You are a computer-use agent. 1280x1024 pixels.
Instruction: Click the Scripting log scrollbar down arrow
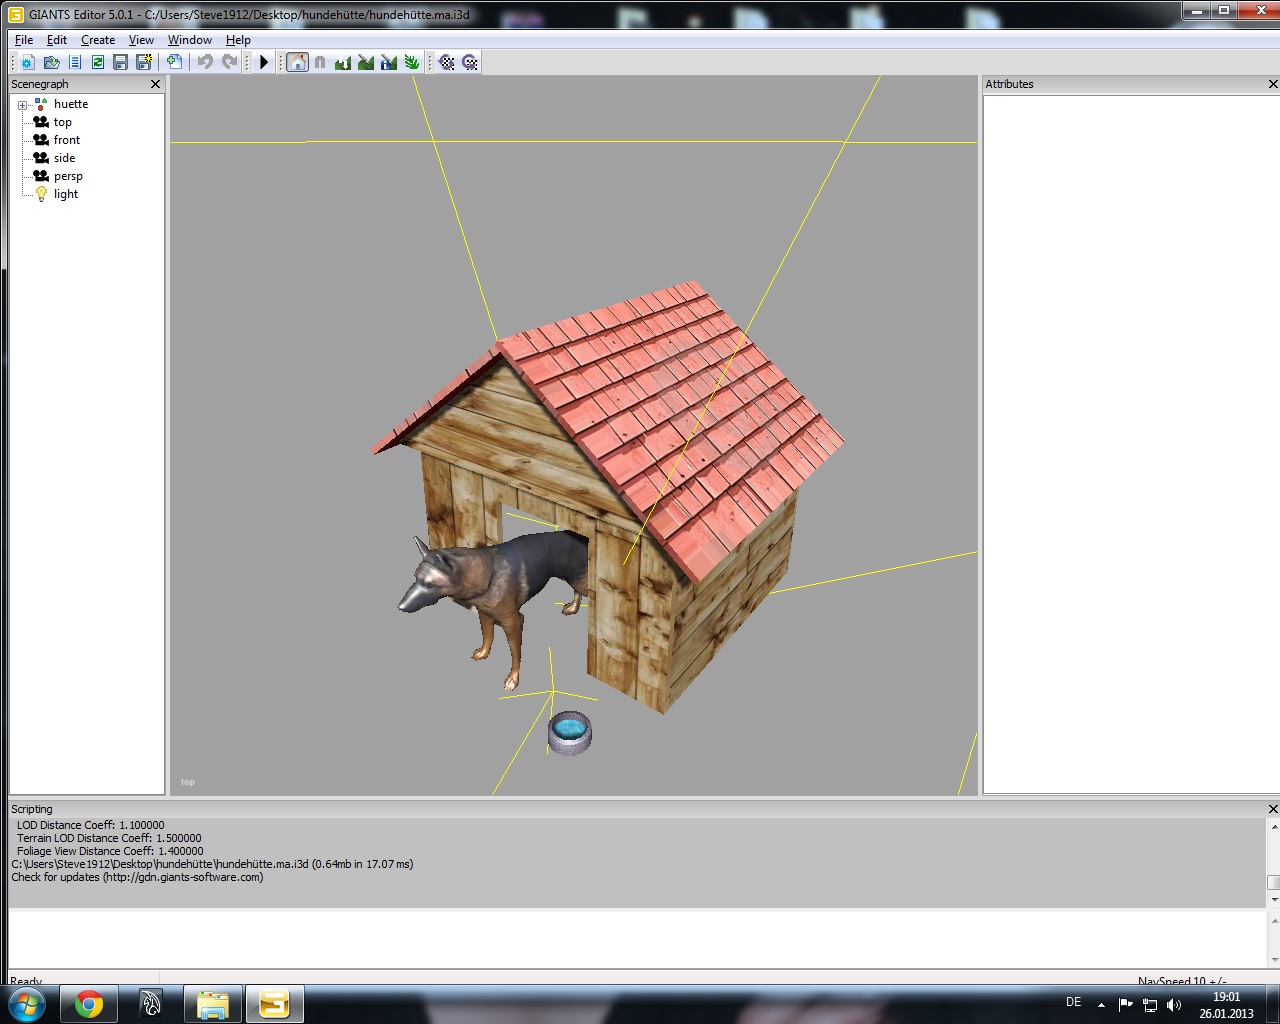[x=1273, y=900]
